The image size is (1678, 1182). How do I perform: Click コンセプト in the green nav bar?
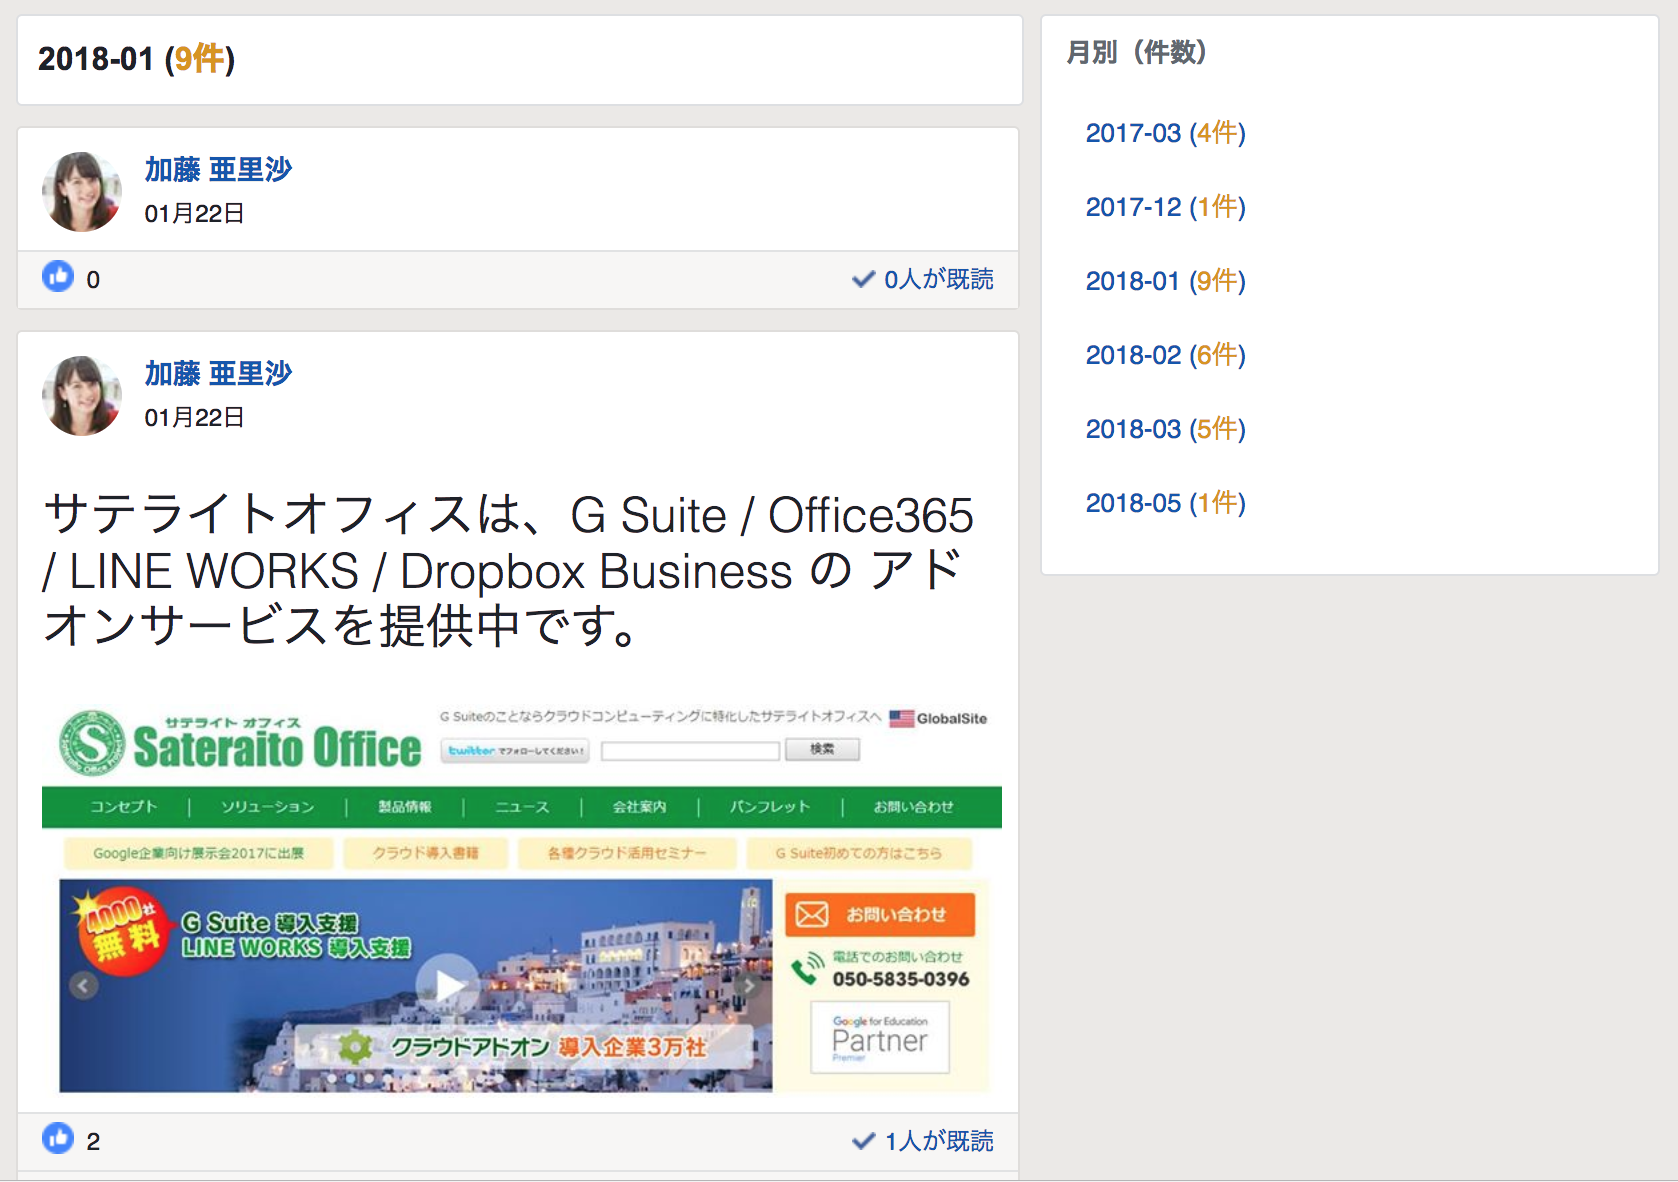tap(124, 807)
